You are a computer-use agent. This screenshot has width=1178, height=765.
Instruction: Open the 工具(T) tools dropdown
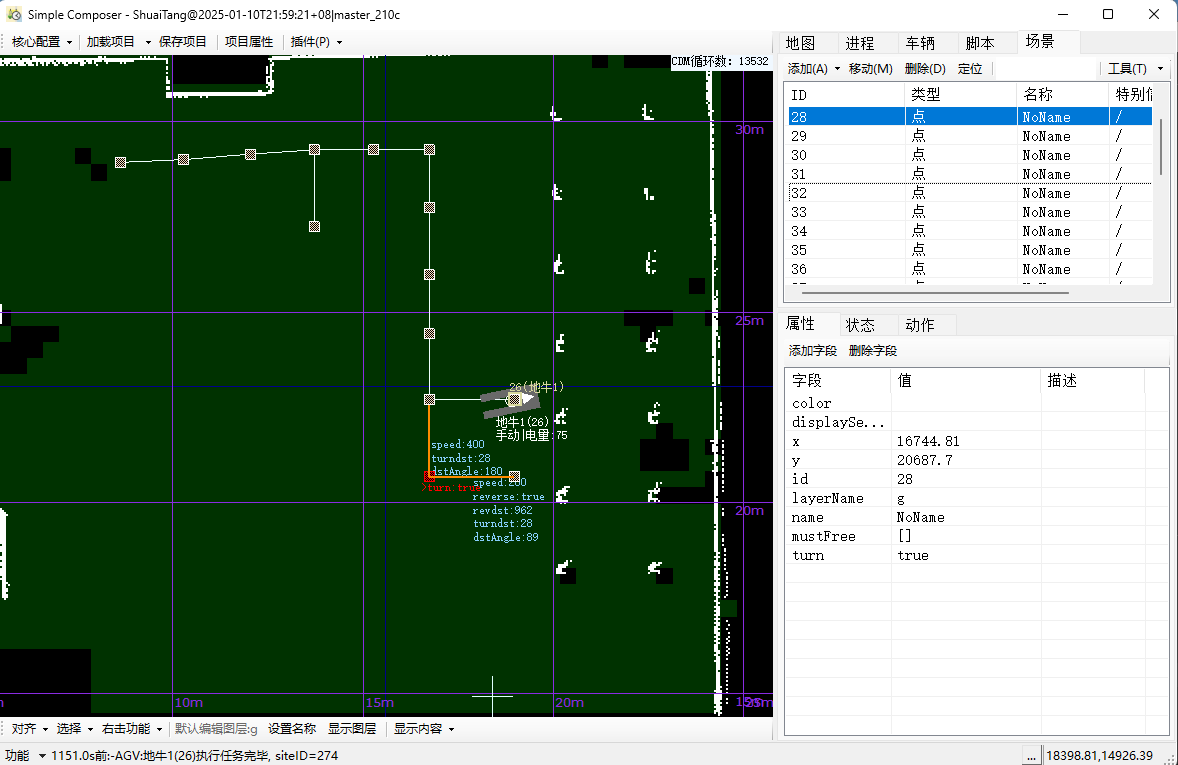(1135, 69)
